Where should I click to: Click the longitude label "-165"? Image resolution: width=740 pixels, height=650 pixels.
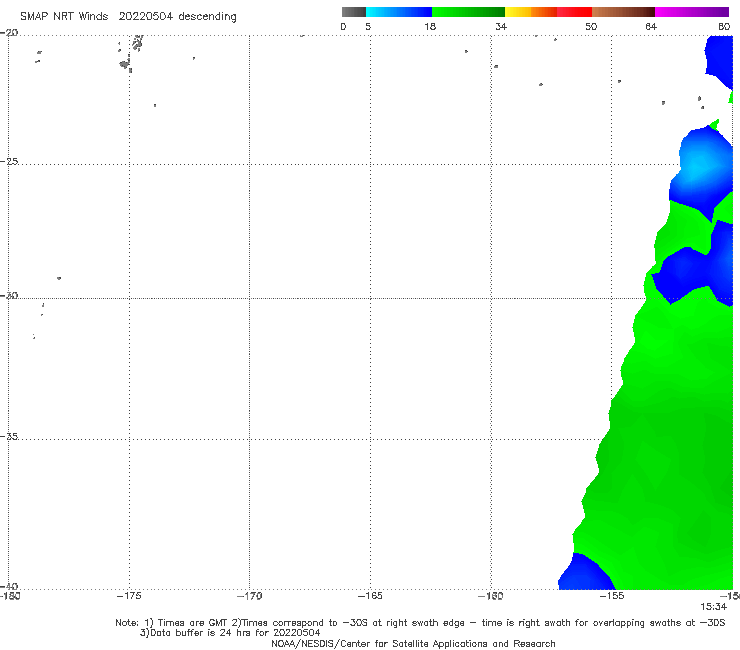point(370,596)
